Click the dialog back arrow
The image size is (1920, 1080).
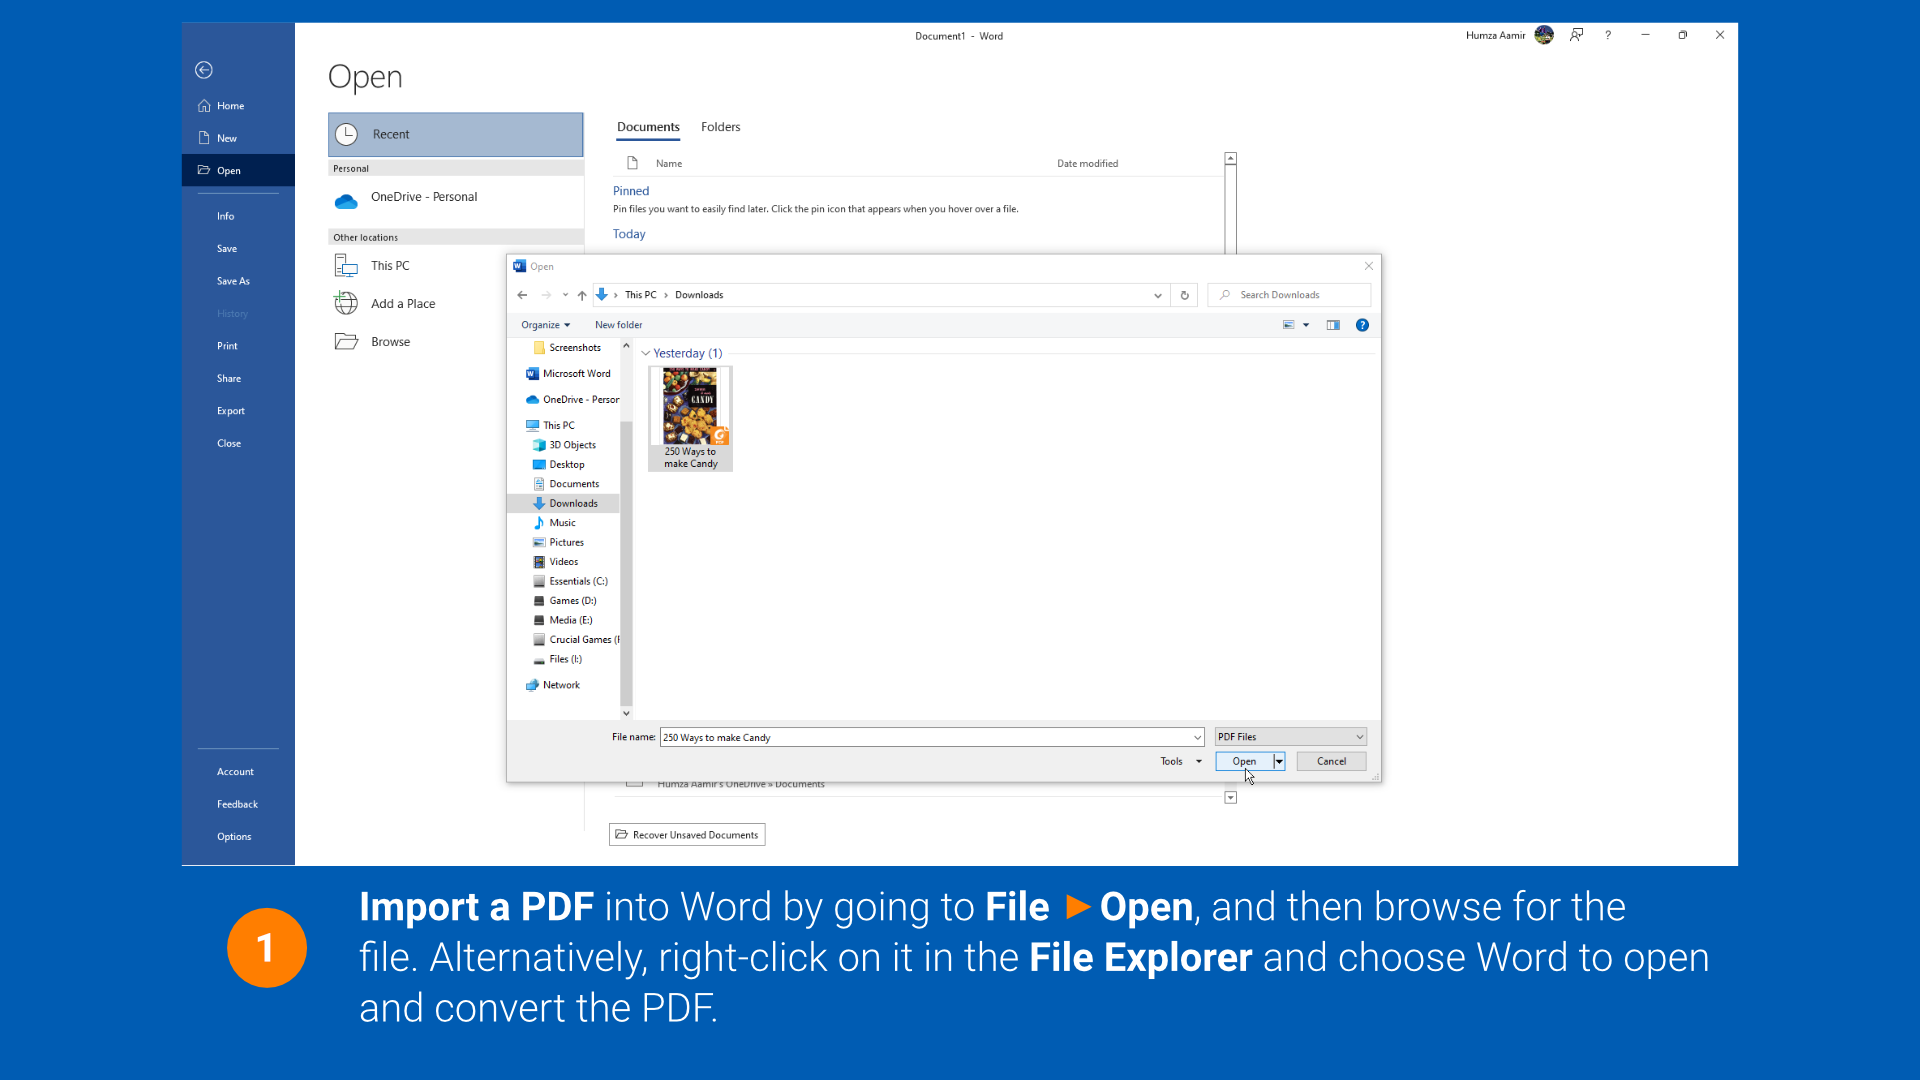point(522,295)
